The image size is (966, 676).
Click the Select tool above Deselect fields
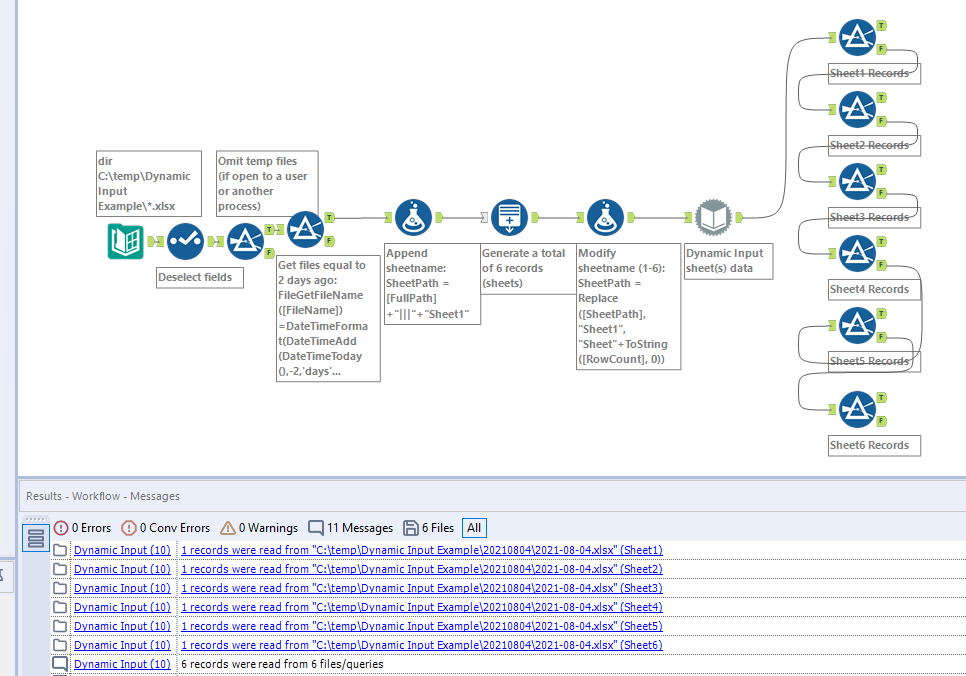[185, 241]
